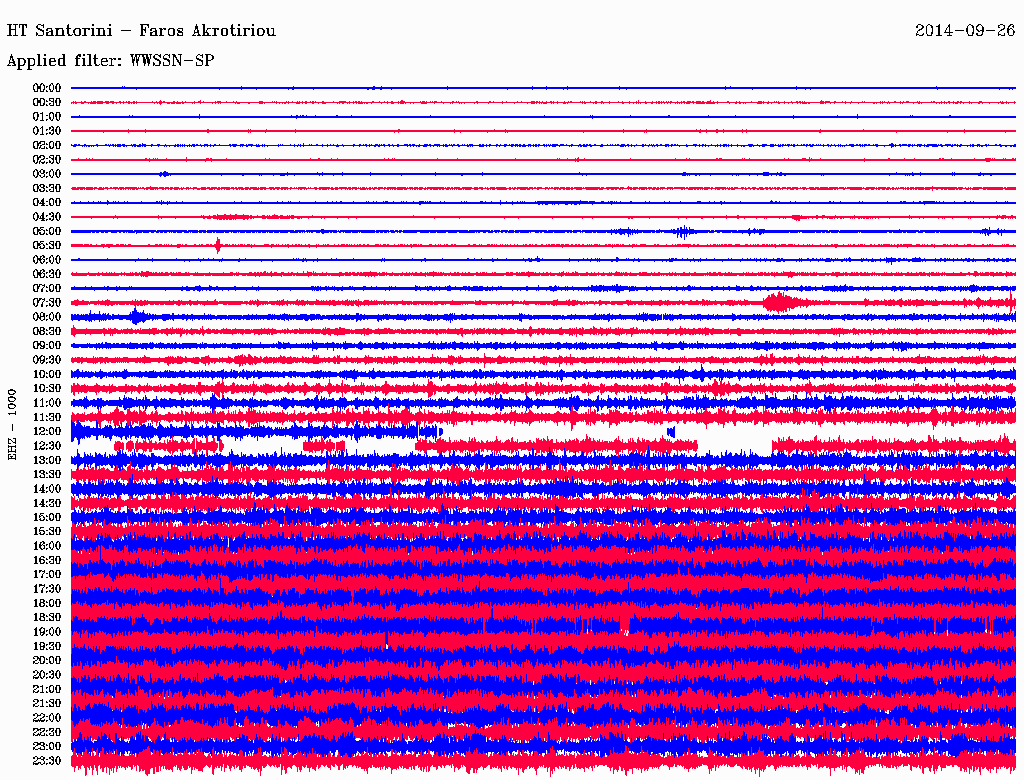Viewport: 1024px width, 780px height.
Task: Click the station title HT Santorini – Faros Akrotiriou
Action: tap(141, 31)
